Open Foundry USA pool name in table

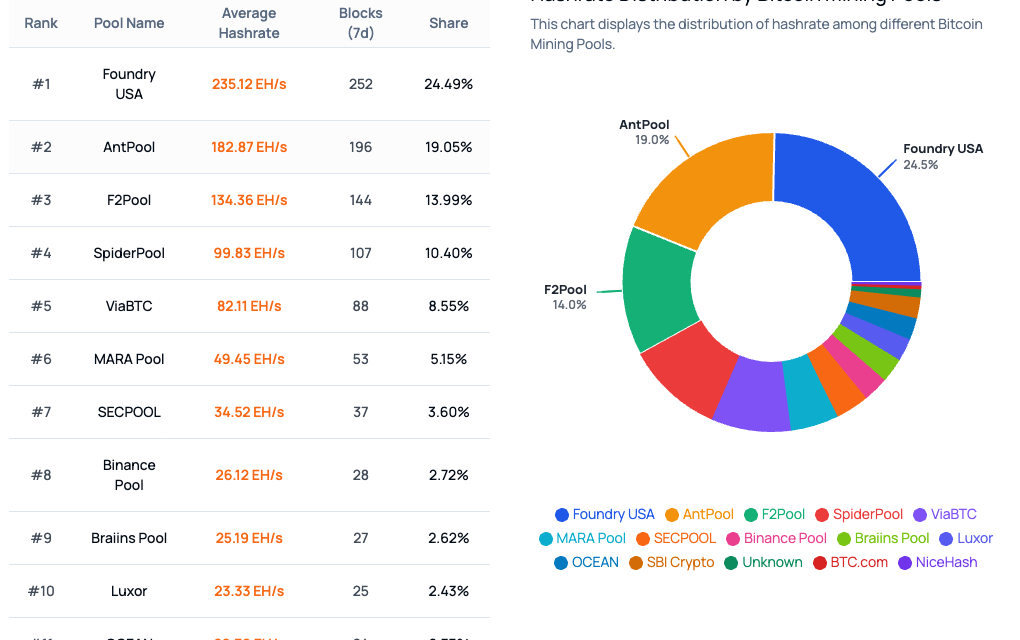[x=129, y=84]
